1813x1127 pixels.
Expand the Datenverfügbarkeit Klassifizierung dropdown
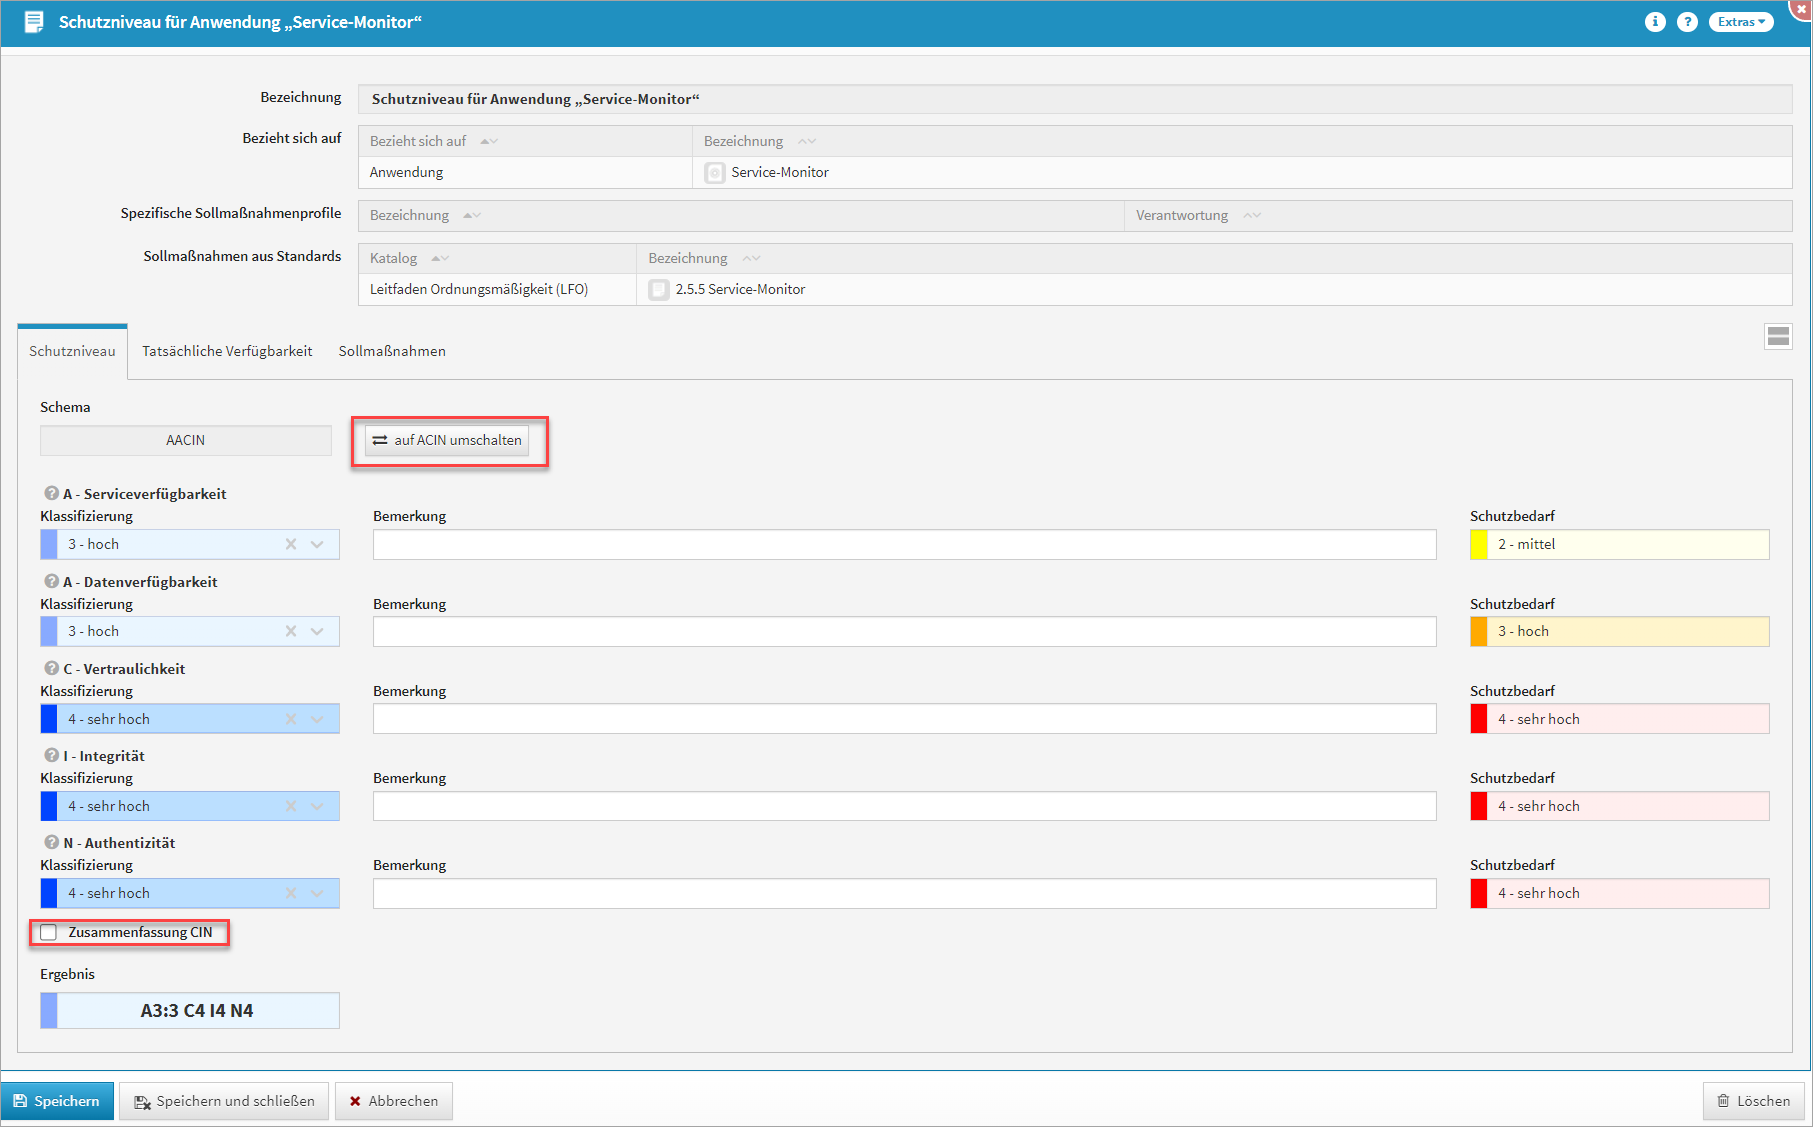[x=317, y=631]
